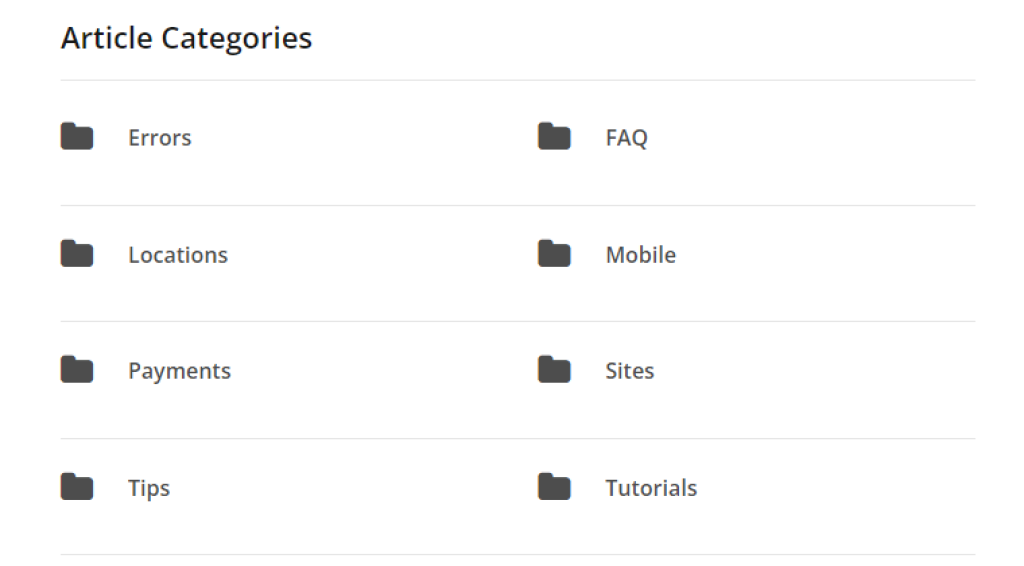Open the FAQ category link

pos(626,138)
